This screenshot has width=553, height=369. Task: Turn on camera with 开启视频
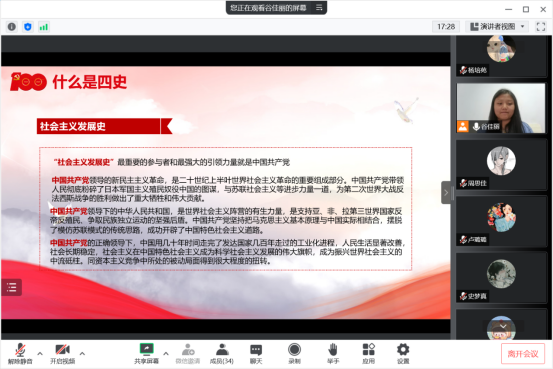(62, 353)
